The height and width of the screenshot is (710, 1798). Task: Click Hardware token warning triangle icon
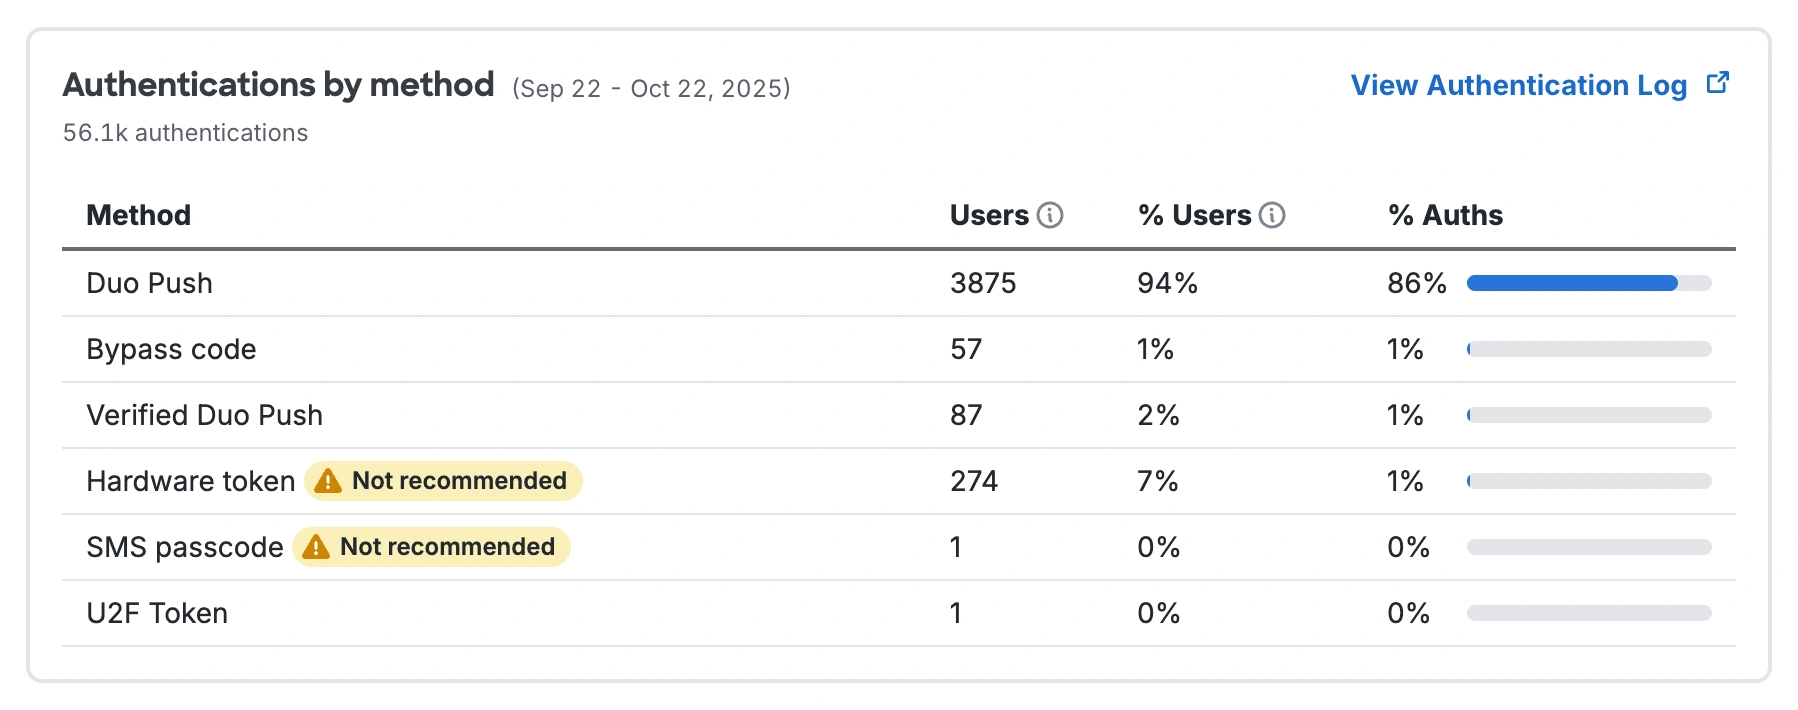click(327, 482)
